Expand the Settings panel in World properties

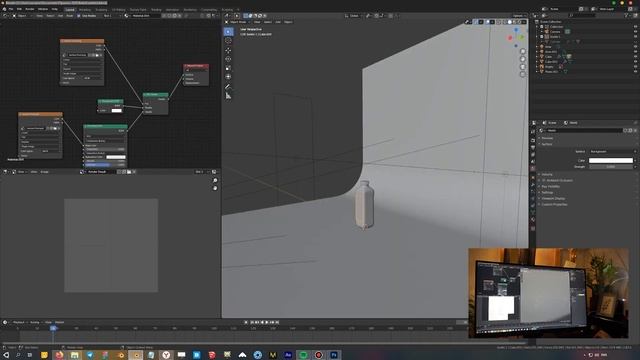(547, 192)
